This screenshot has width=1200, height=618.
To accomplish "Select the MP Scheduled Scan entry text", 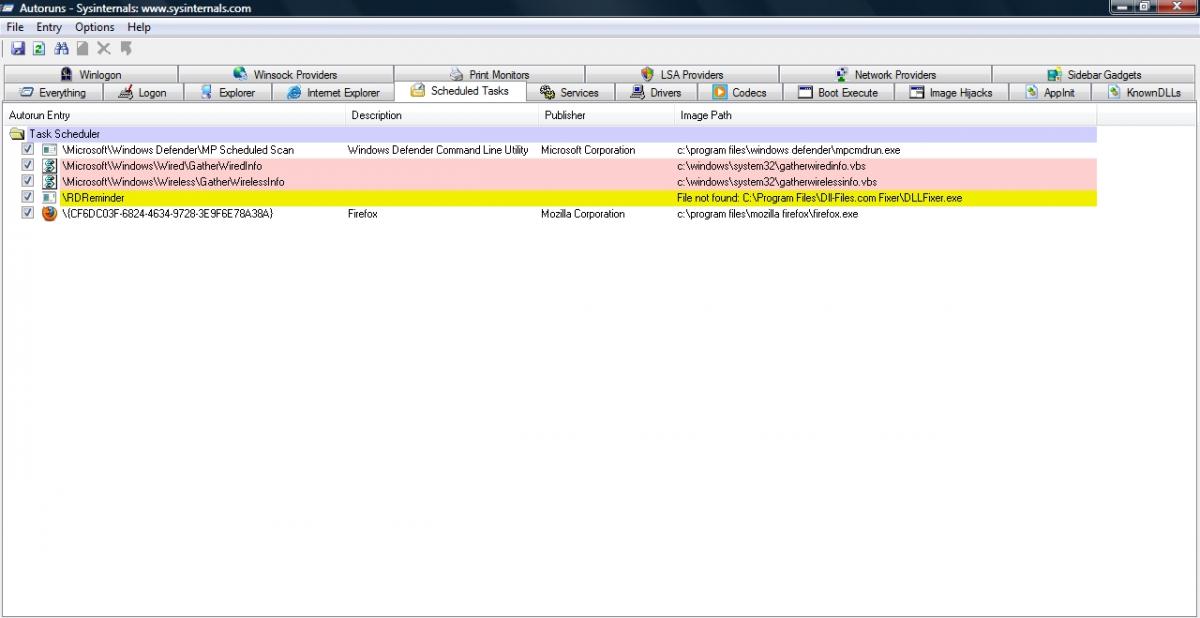I will tap(178, 150).
